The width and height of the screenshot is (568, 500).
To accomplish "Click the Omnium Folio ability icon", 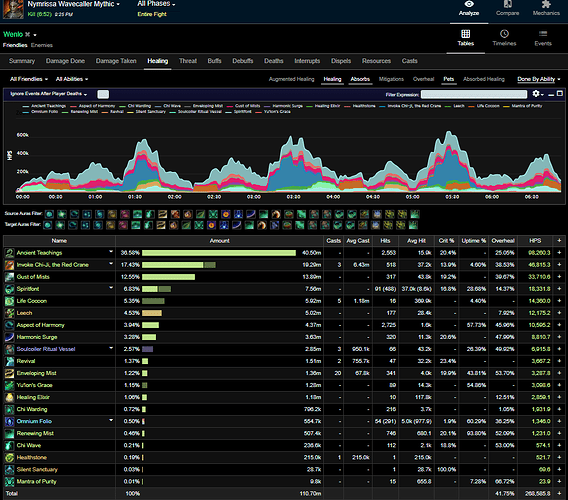I will [9, 421].
